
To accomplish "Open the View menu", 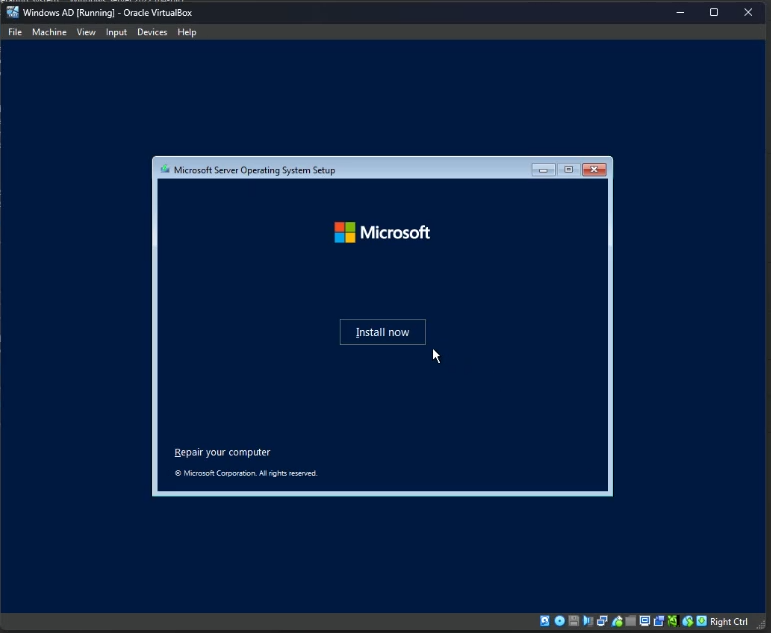I will pyautogui.click(x=86, y=32).
